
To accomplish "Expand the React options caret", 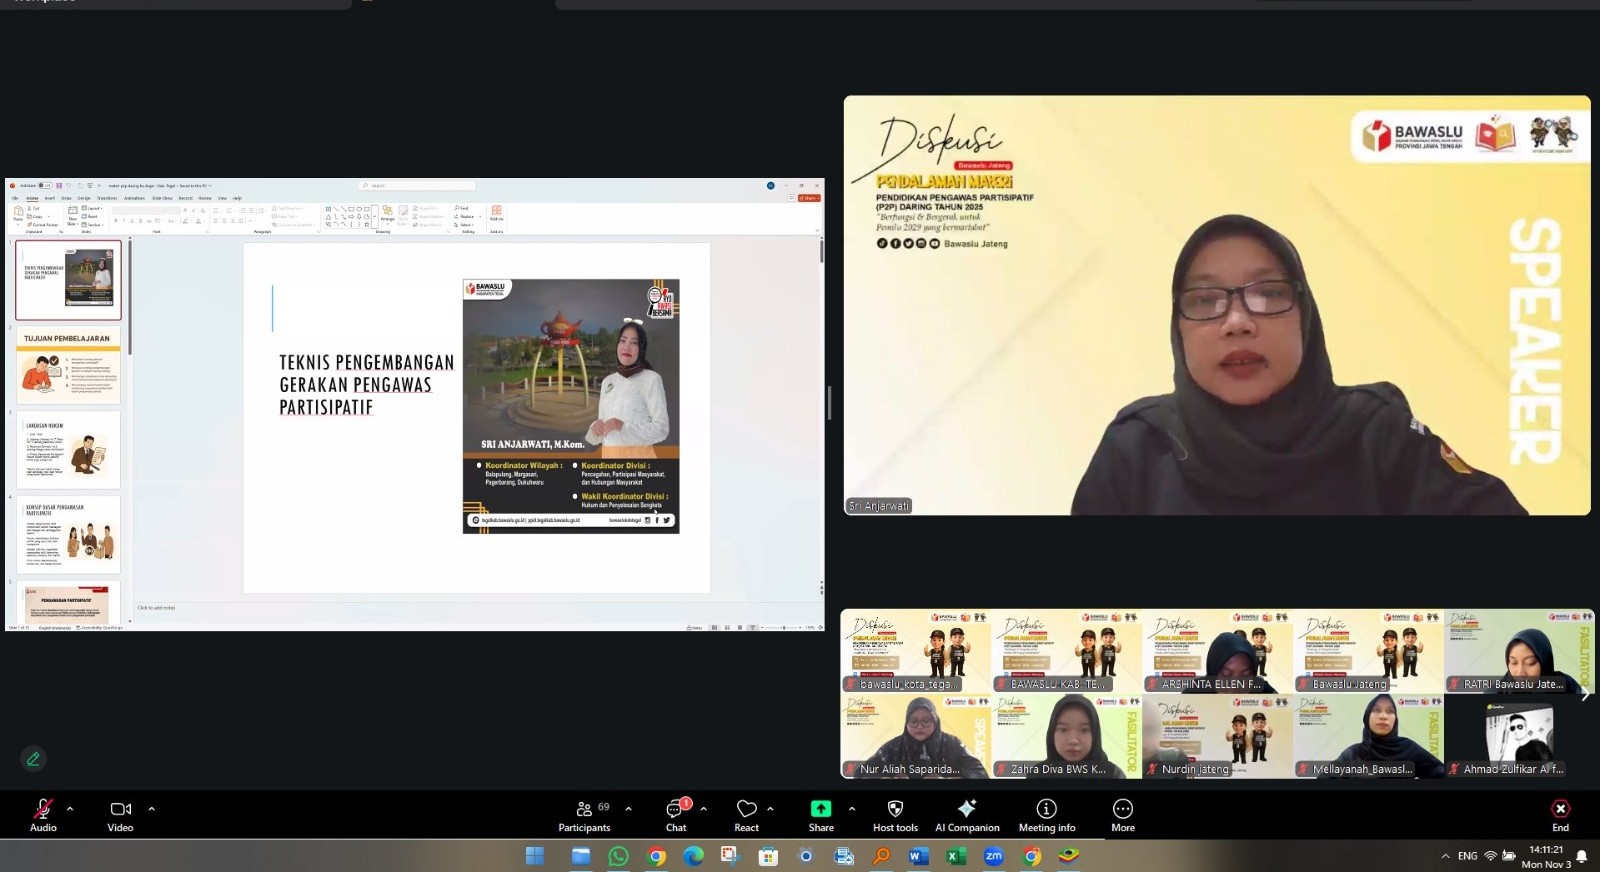I will [x=770, y=808].
